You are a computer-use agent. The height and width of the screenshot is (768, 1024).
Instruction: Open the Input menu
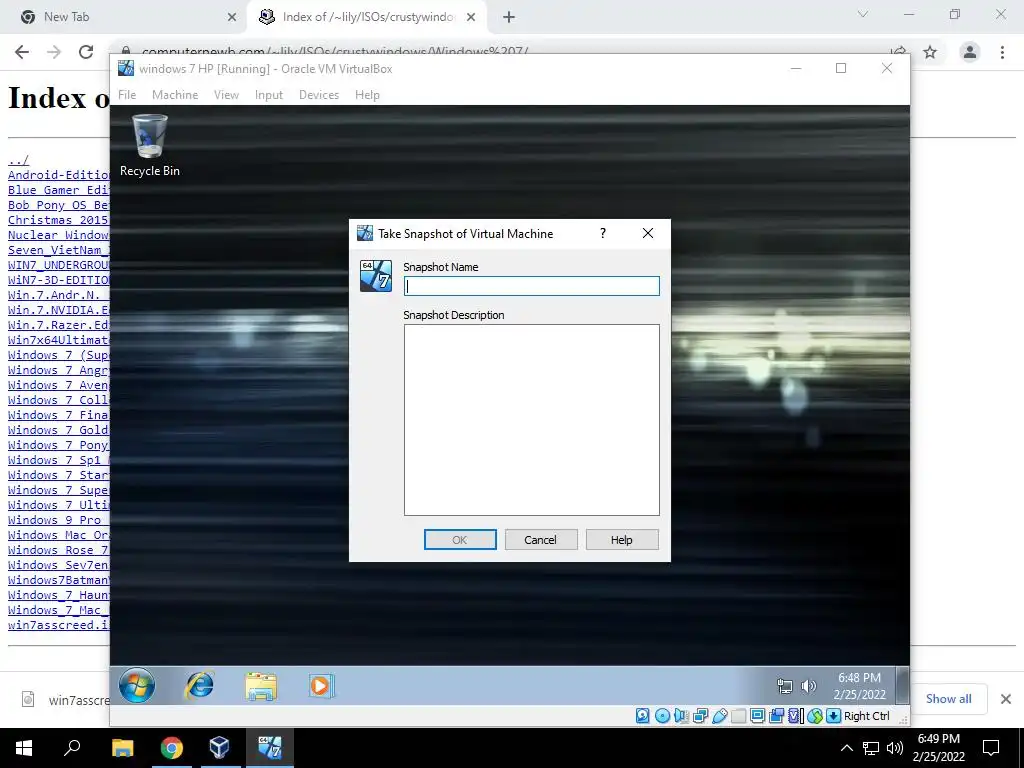[268, 95]
